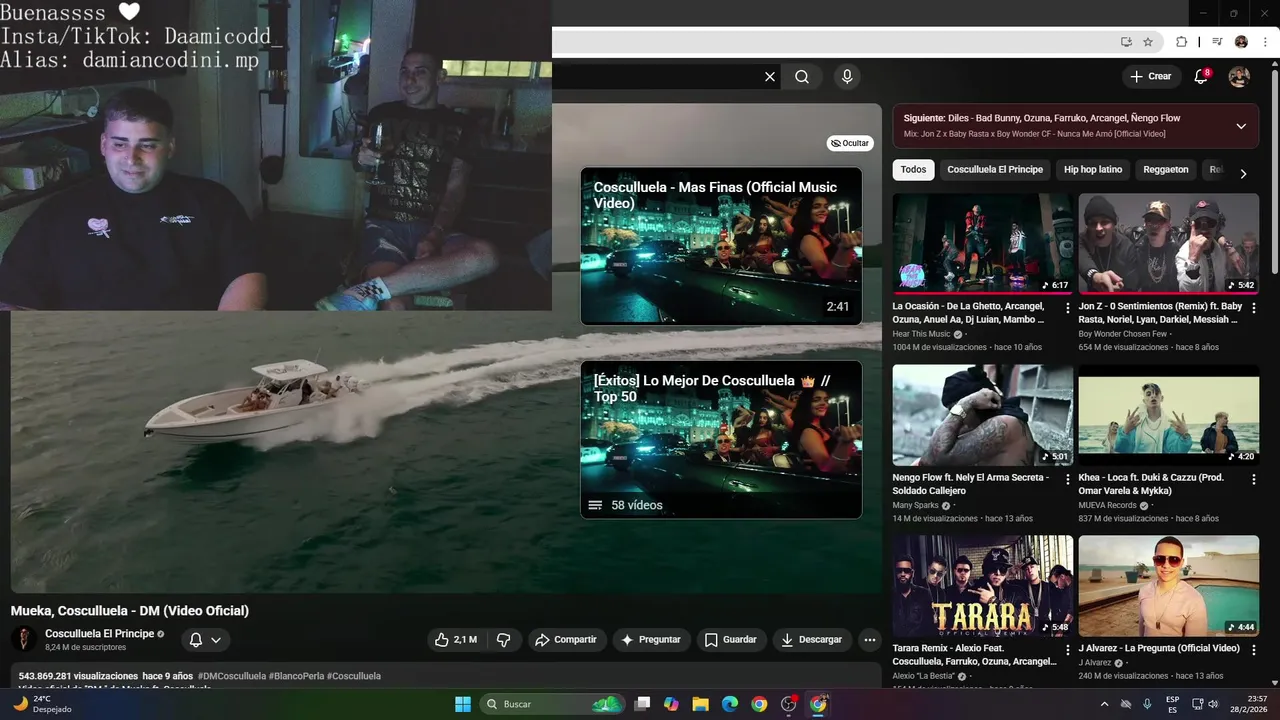This screenshot has width=1280, height=720.
Task: Open the YouTube account avatar menu
Action: pos(1239,76)
